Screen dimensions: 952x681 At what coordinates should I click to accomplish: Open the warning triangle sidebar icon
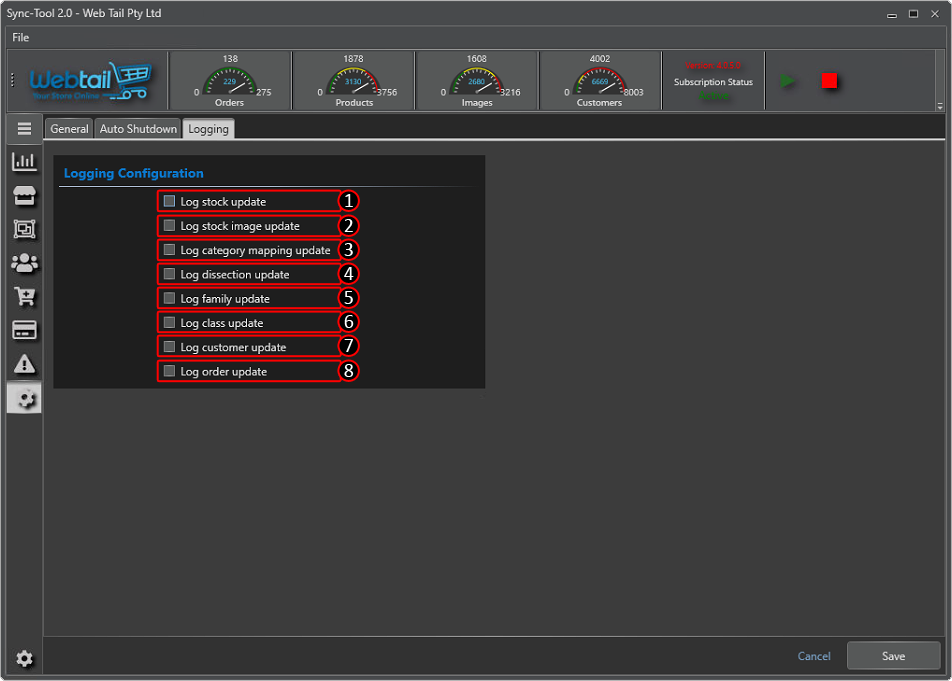24,364
